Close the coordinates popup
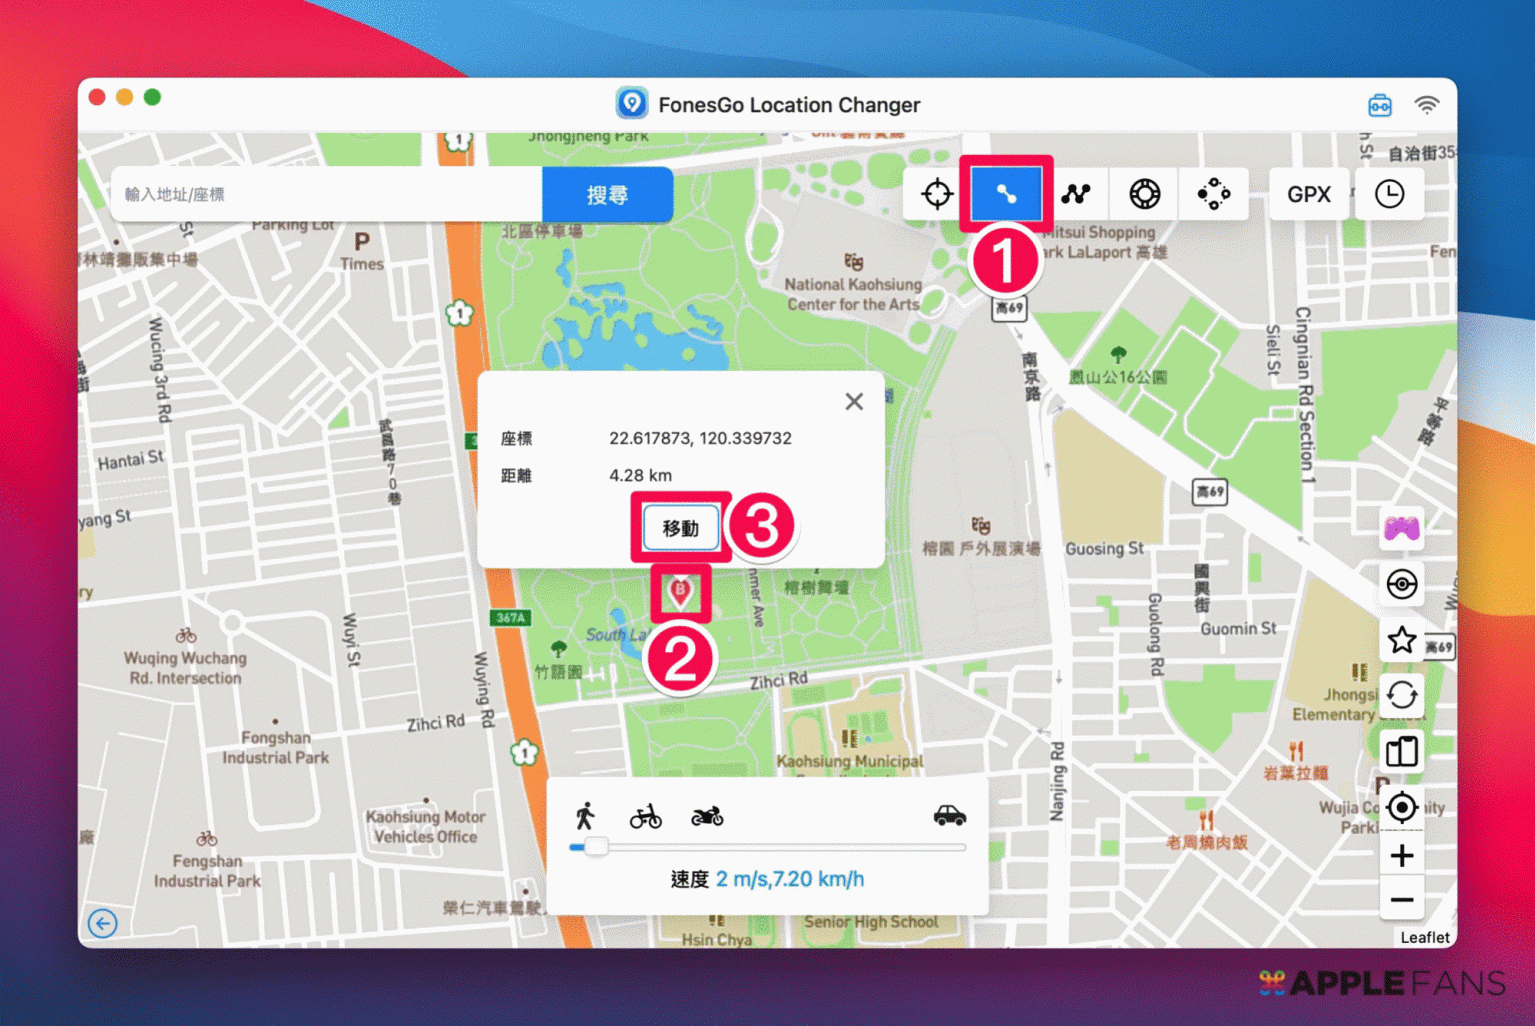 click(x=854, y=401)
